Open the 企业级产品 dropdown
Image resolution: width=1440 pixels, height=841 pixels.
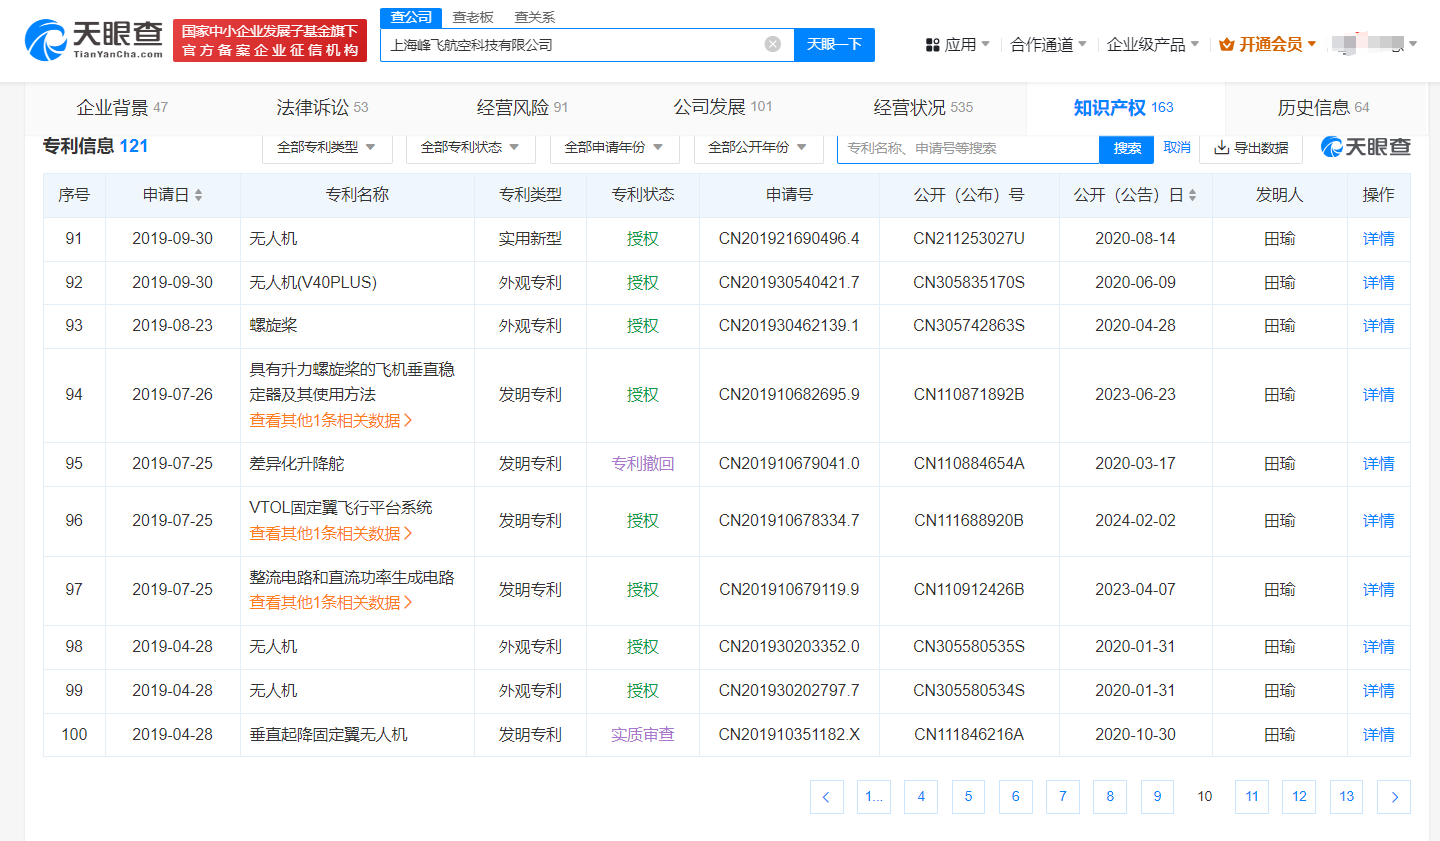[x=1153, y=44]
